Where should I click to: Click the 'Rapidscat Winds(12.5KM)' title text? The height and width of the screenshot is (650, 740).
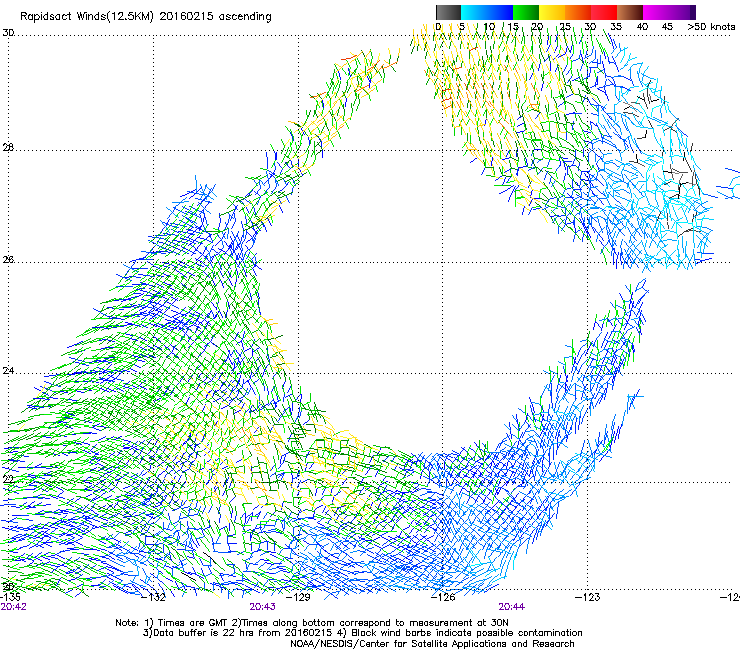click(87, 17)
